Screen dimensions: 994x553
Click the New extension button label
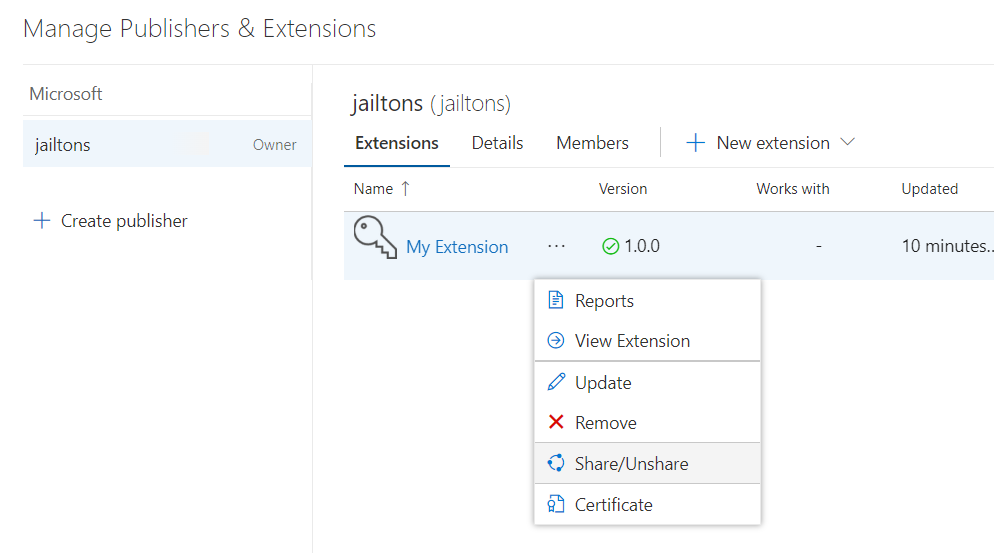pos(773,143)
